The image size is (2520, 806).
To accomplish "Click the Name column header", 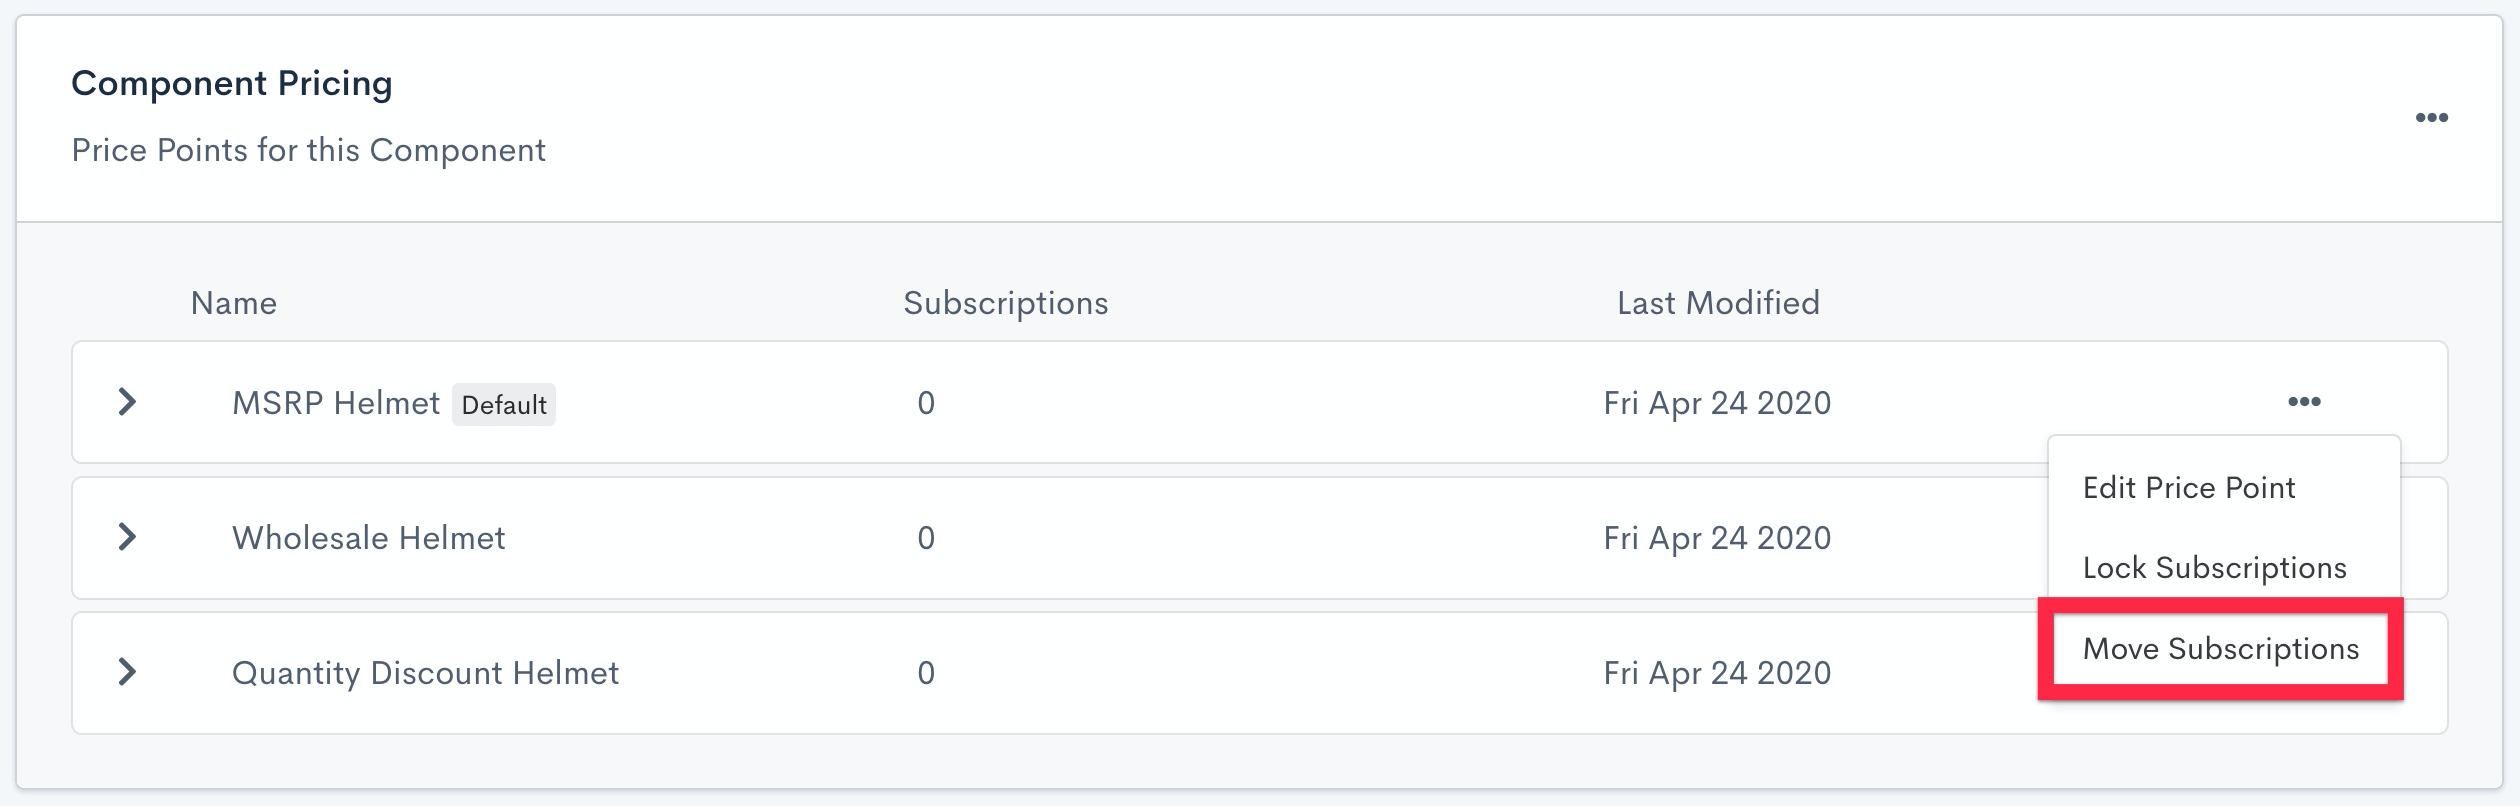I will click(234, 303).
